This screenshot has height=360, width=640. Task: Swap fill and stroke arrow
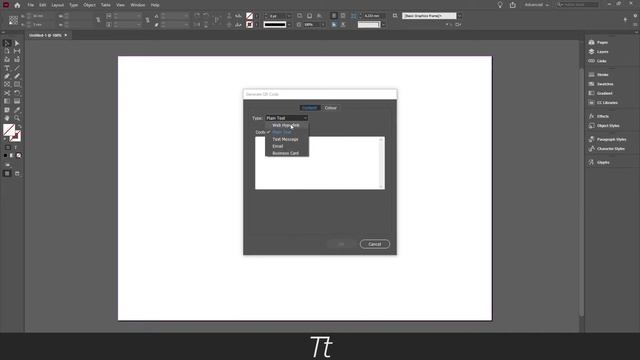(x=19, y=127)
